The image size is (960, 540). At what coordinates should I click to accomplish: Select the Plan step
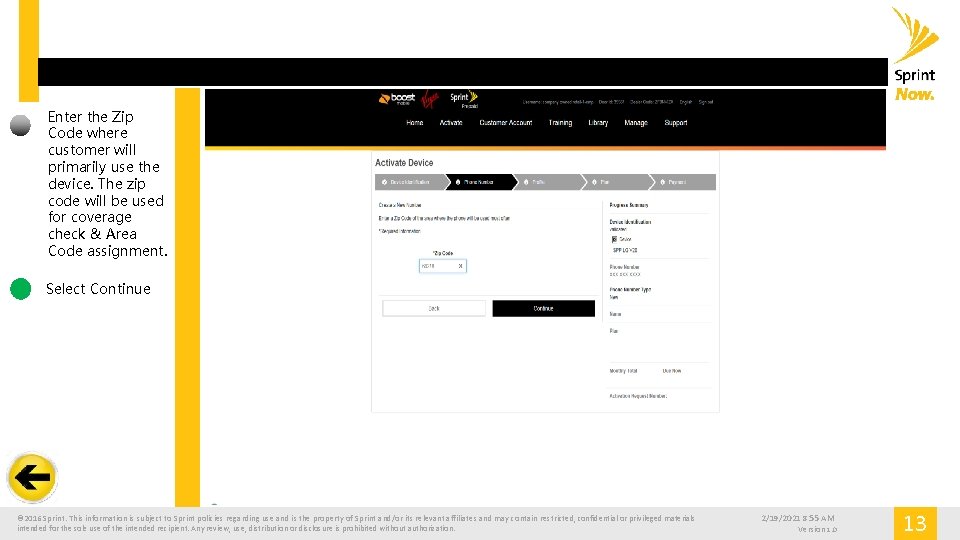tap(617, 182)
